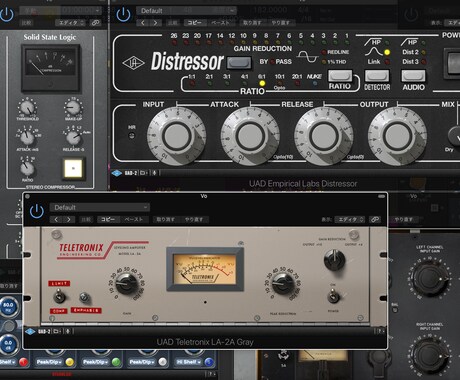Toggle the Distressor BYPASS button

pyautogui.click(x=239, y=62)
